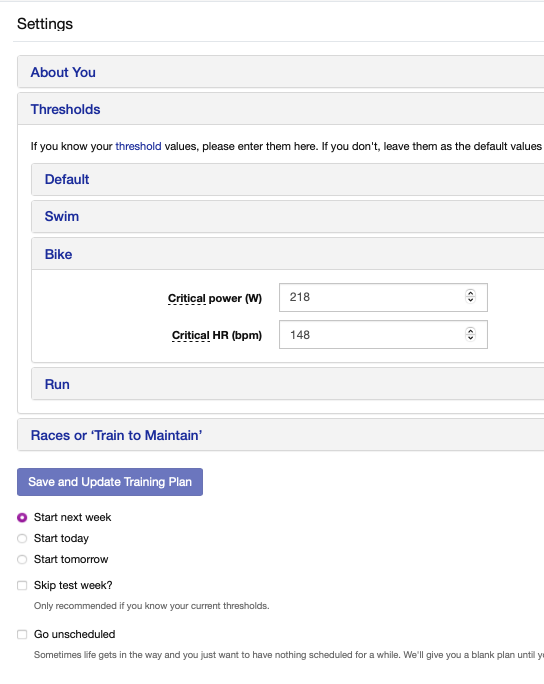
Task: Expand the About You section
Action: 281,72
